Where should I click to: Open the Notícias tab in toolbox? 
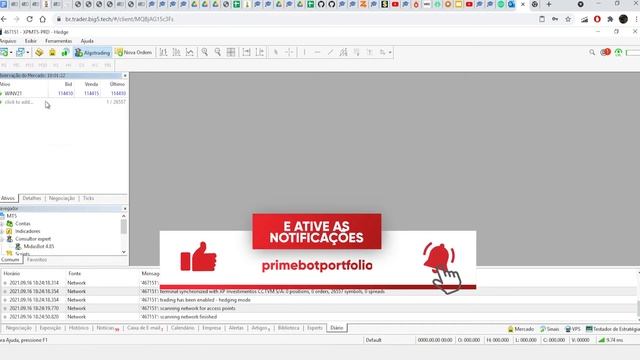click(x=107, y=328)
